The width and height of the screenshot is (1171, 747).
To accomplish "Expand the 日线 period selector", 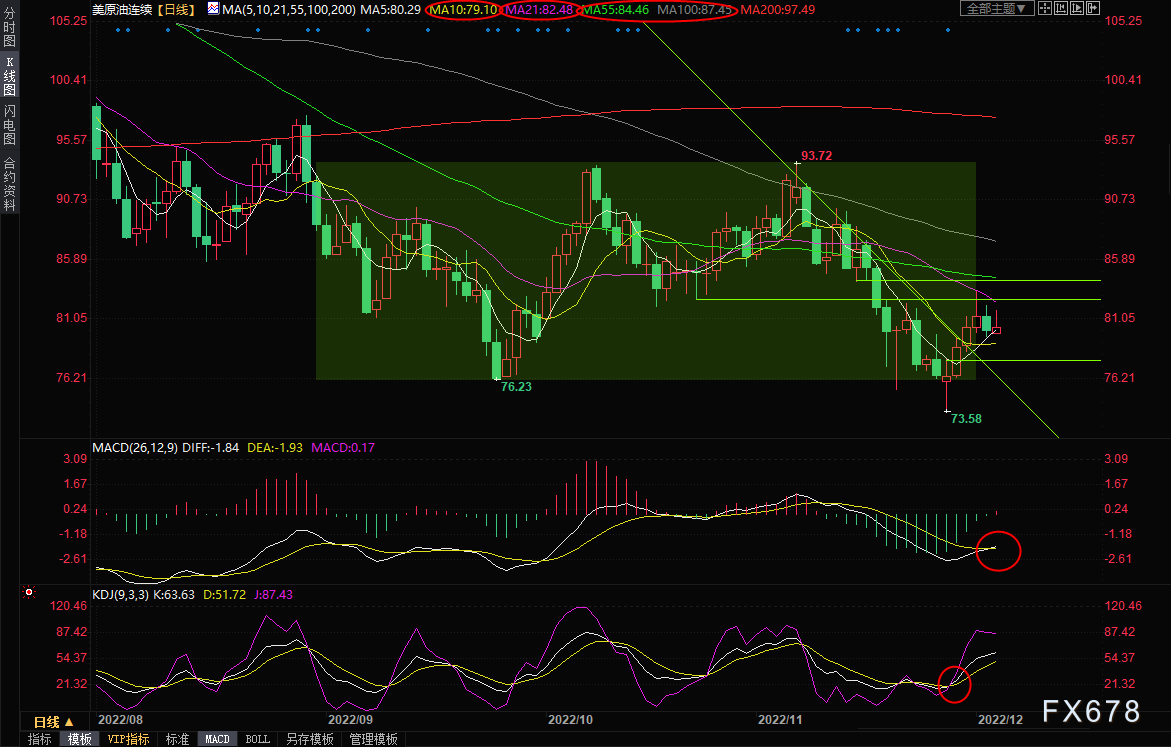I will 54,722.
